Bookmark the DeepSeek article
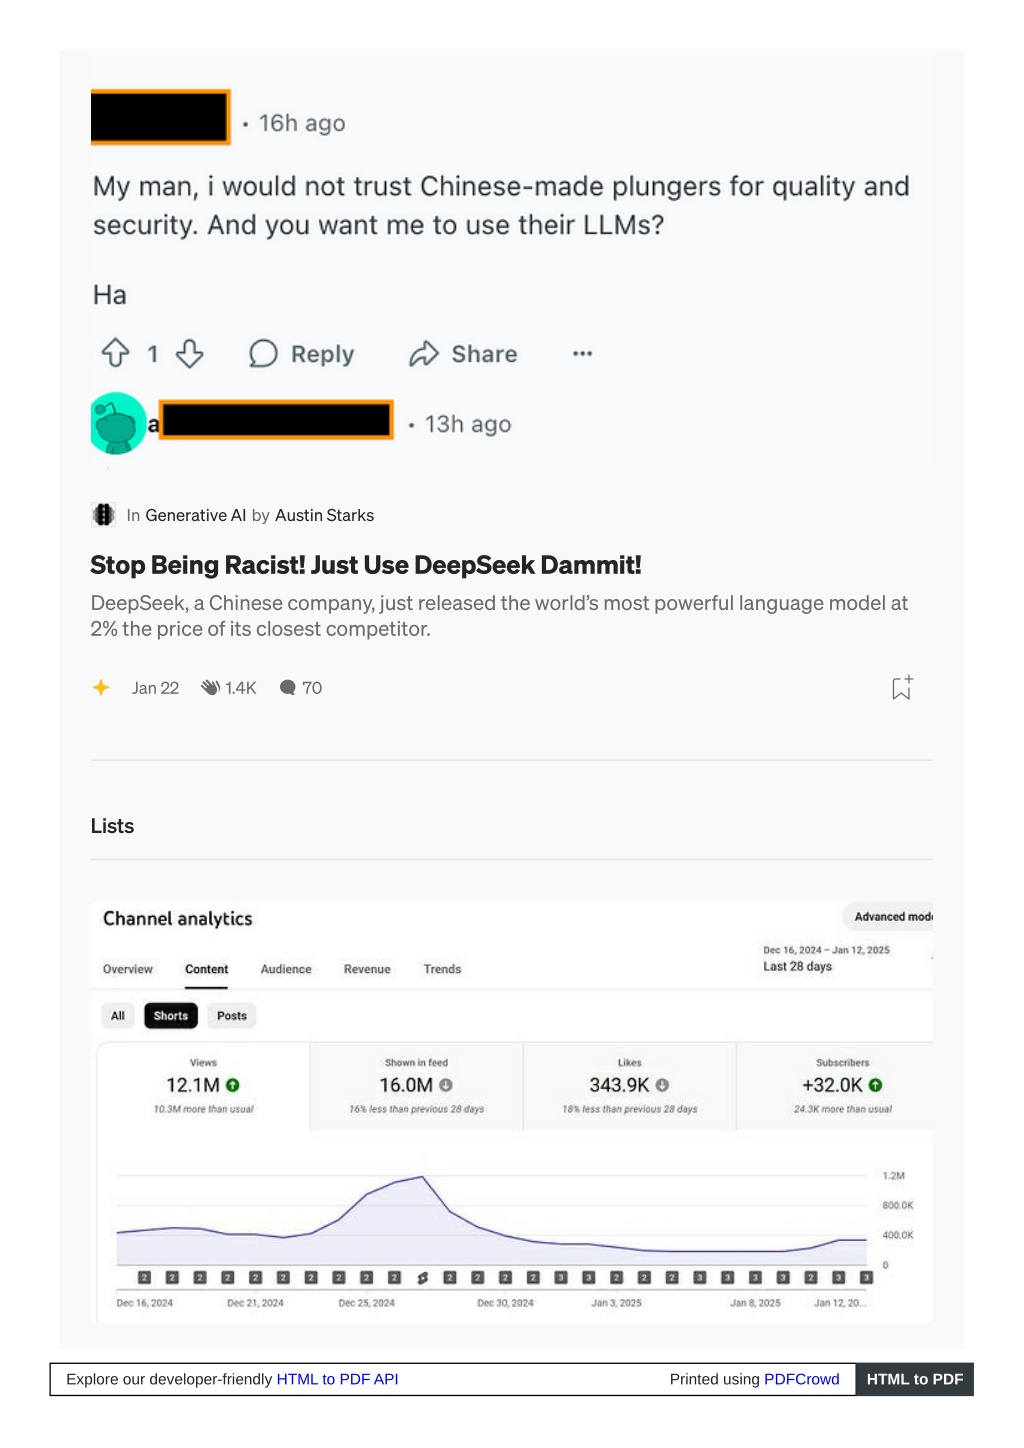This screenshot has height=1448, width=1024. 902,687
